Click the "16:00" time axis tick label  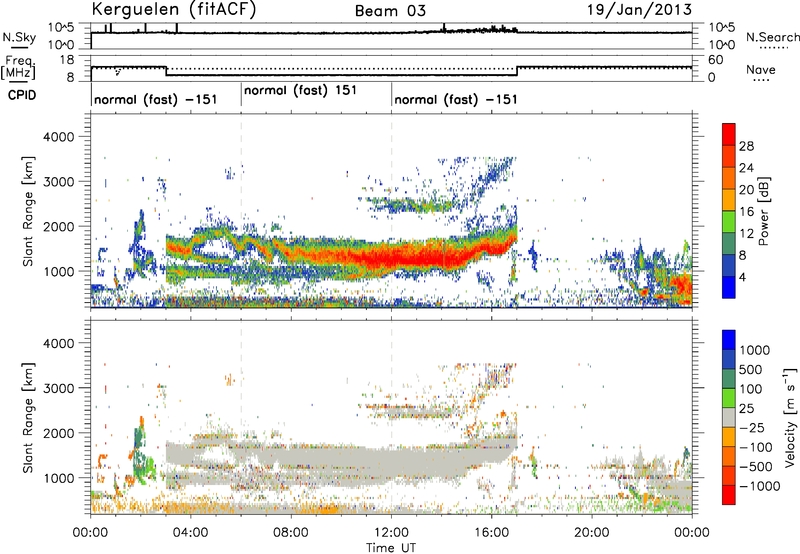[491, 533]
